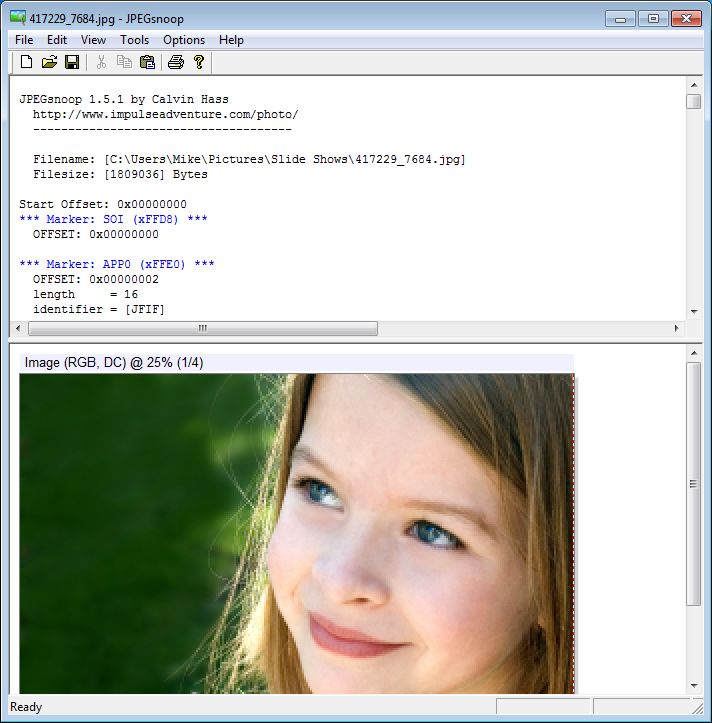
Task: Click the JPEGsnoop app icon in title bar
Action: pyautogui.click(x=18, y=18)
